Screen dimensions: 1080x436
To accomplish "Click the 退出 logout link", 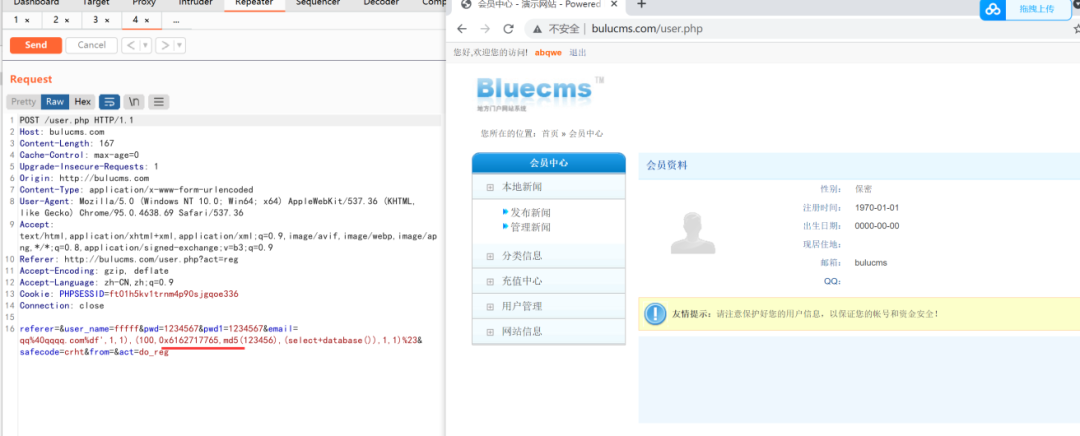I will [578, 52].
